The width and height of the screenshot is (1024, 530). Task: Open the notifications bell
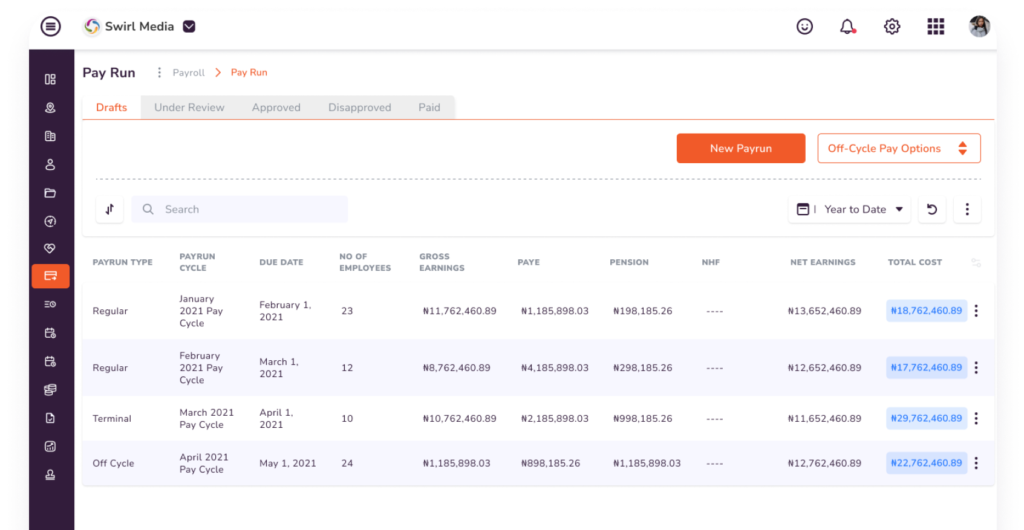pyautogui.click(x=848, y=27)
